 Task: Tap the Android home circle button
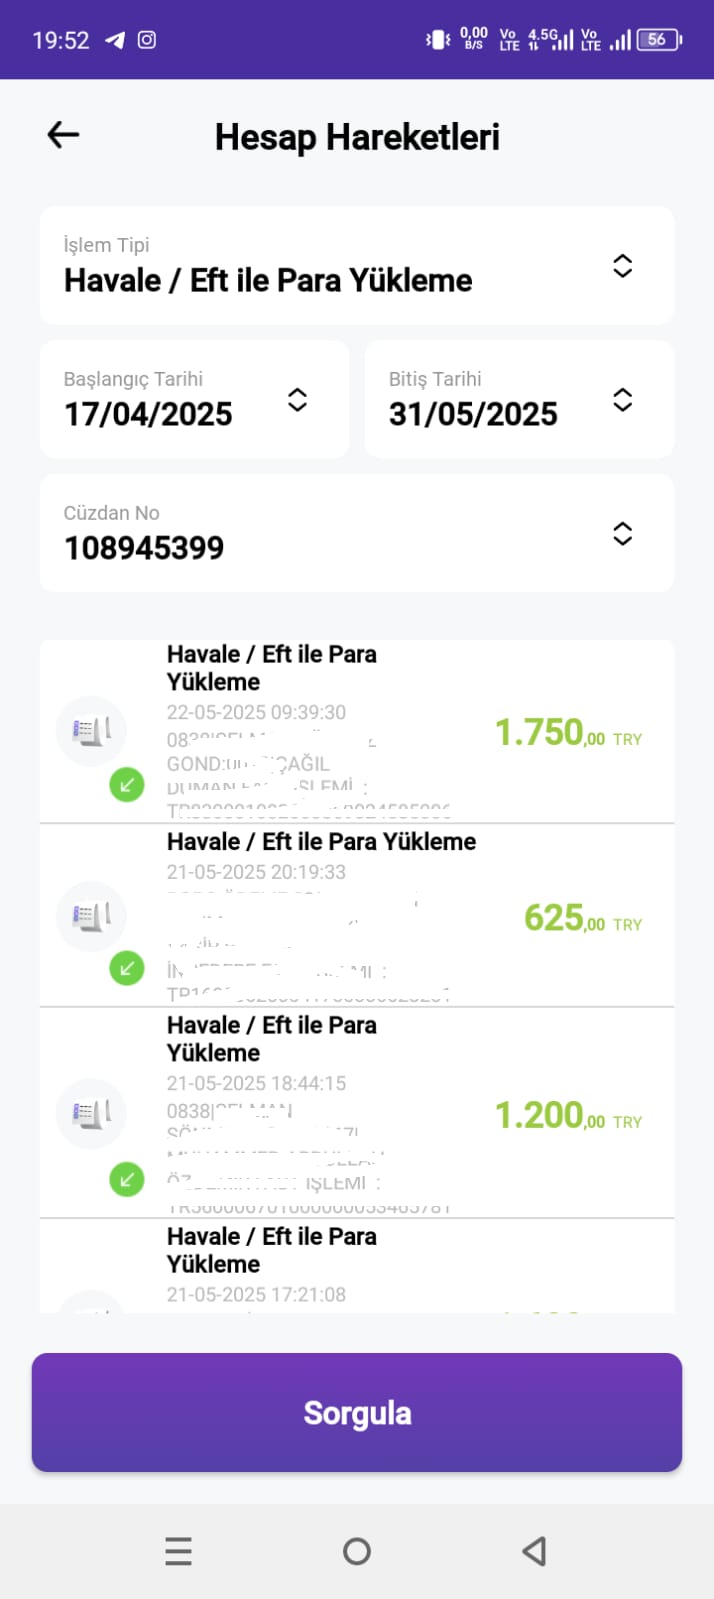tap(357, 1551)
